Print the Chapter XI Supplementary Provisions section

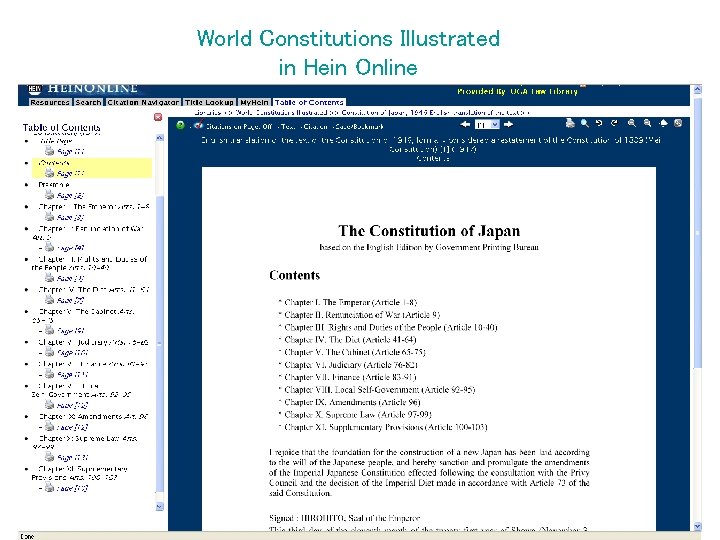49,487
